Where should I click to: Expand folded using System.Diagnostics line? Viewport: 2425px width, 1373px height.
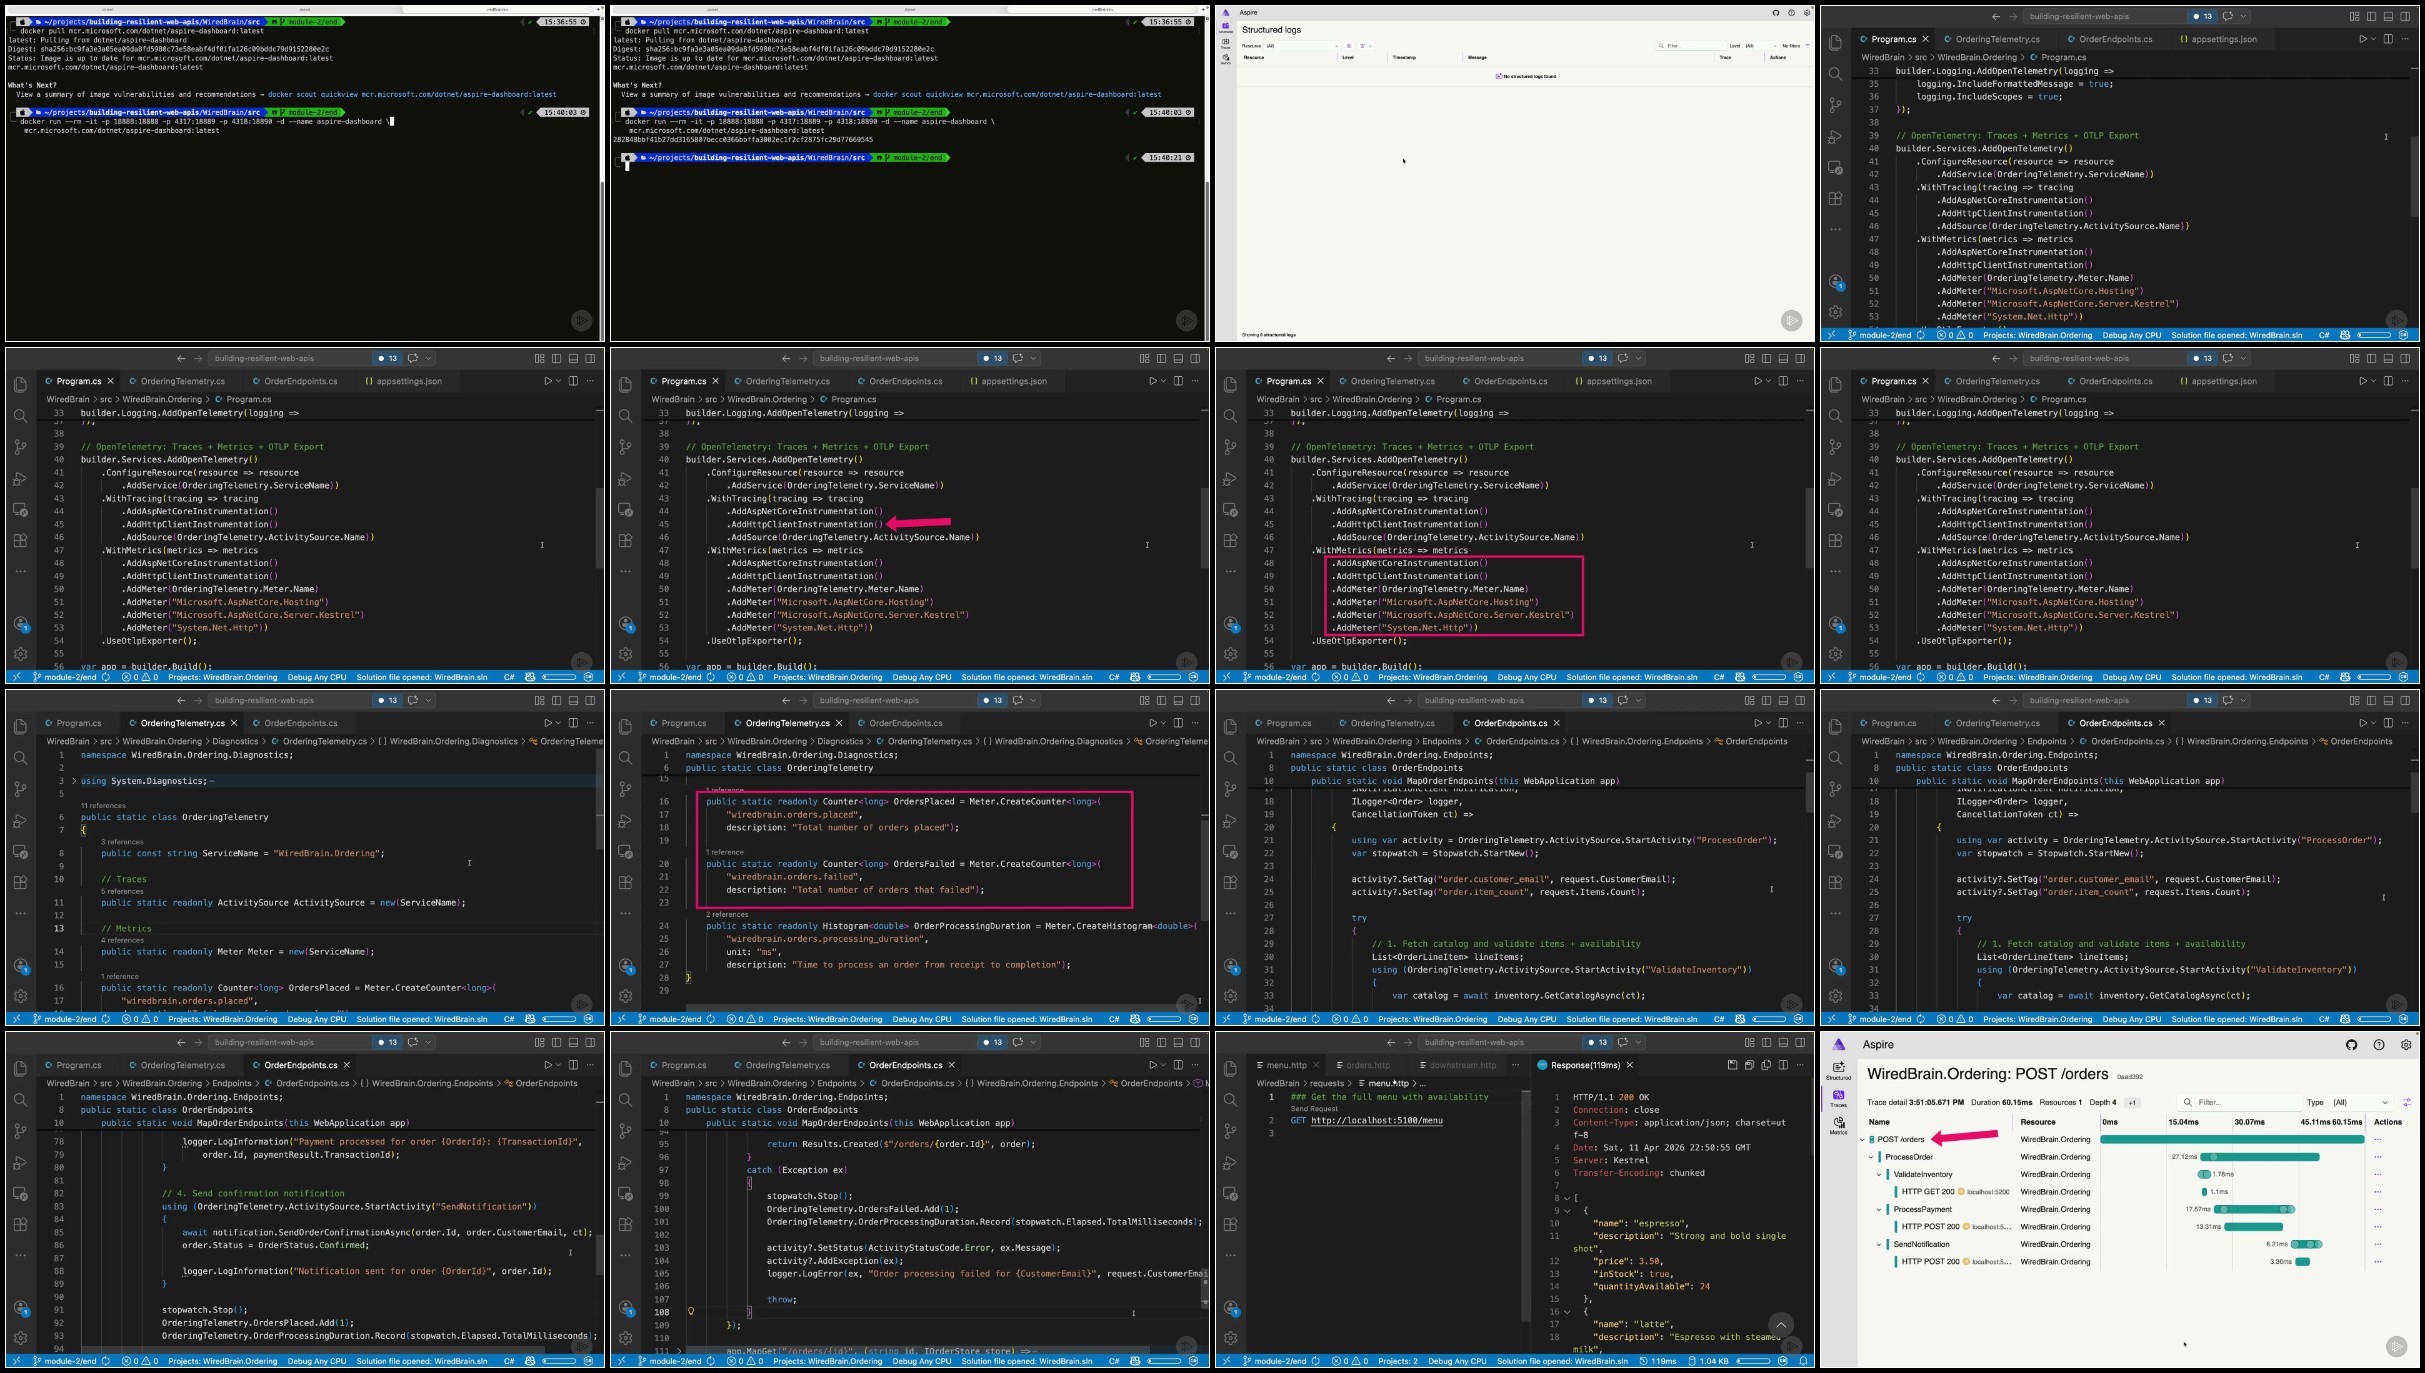(x=74, y=781)
